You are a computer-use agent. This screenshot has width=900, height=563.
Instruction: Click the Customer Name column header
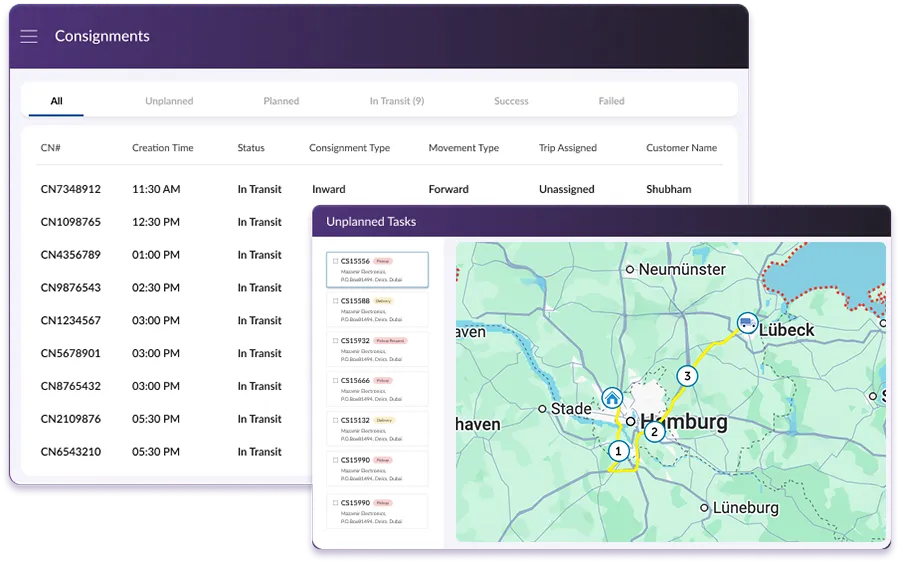pyautogui.click(x=681, y=148)
